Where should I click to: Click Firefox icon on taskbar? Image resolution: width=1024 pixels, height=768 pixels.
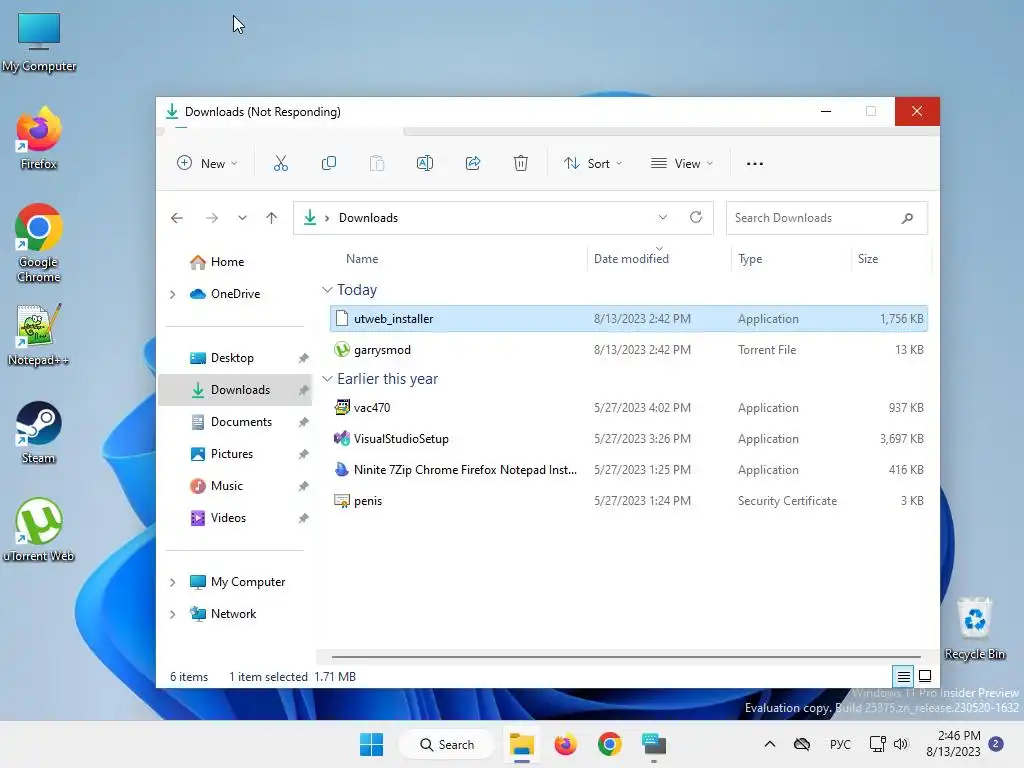[566, 744]
